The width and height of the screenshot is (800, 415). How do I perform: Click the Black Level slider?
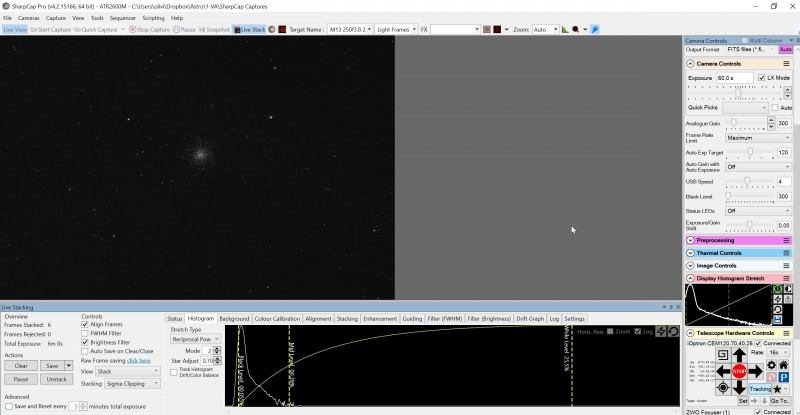[x=750, y=196]
